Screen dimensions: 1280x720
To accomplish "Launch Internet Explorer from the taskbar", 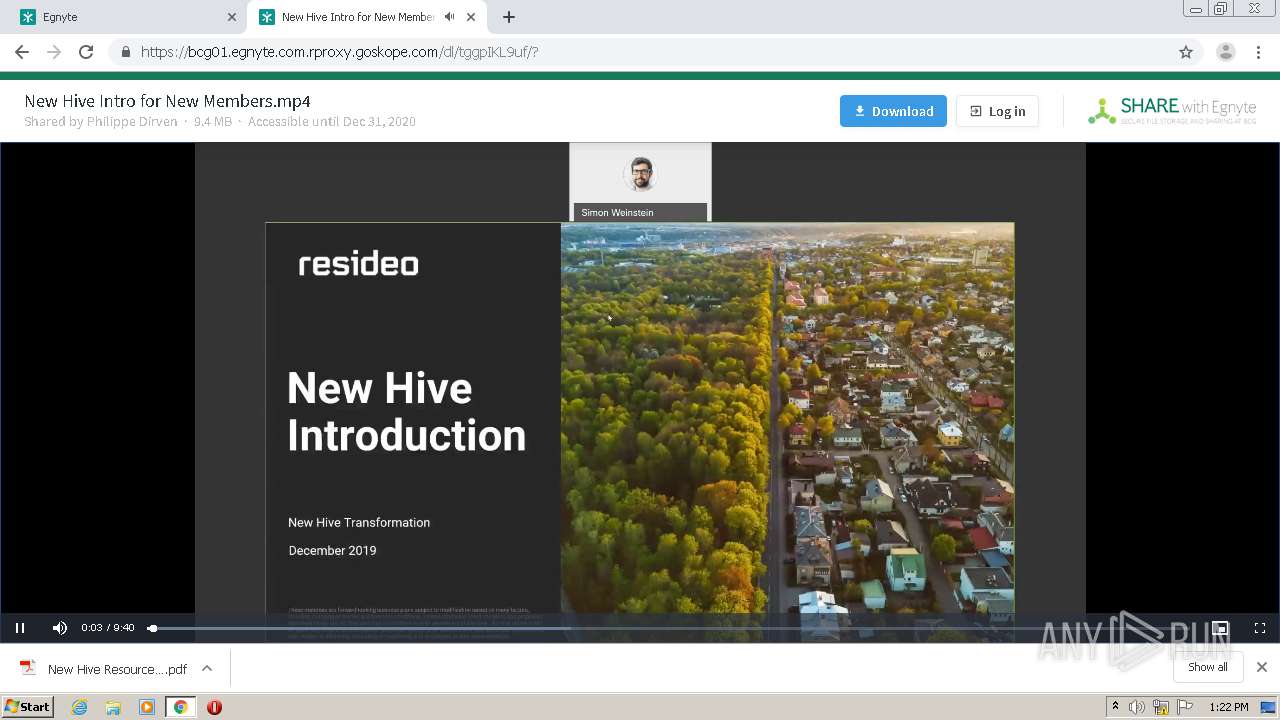I will click(x=80, y=707).
